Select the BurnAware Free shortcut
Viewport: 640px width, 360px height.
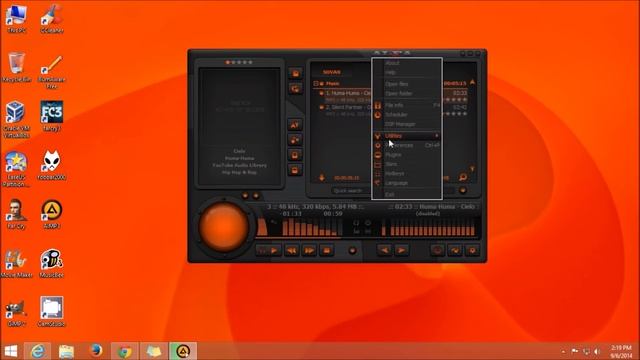click(x=52, y=72)
